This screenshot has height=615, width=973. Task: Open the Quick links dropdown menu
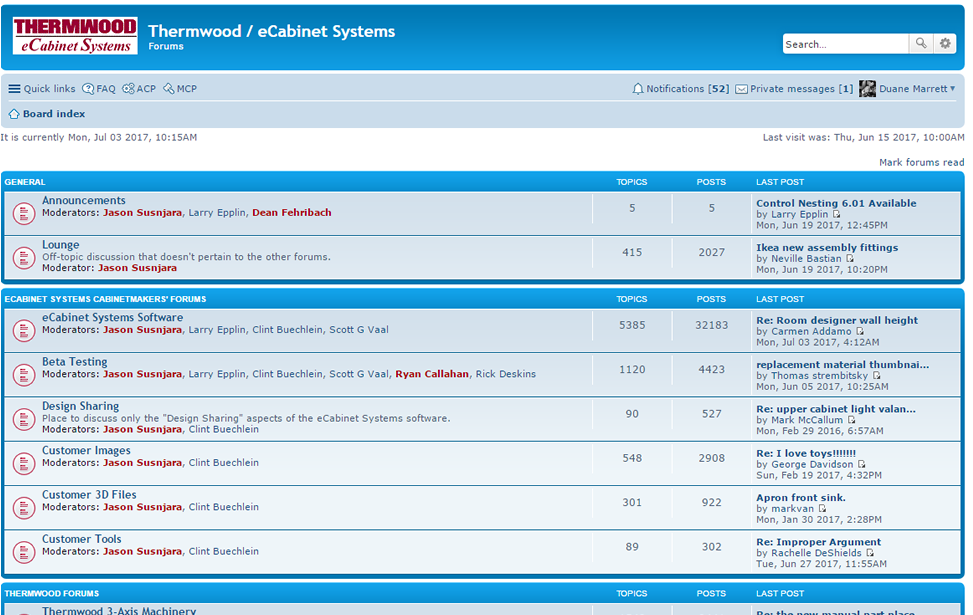pyautogui.click(x=42, y=89)
